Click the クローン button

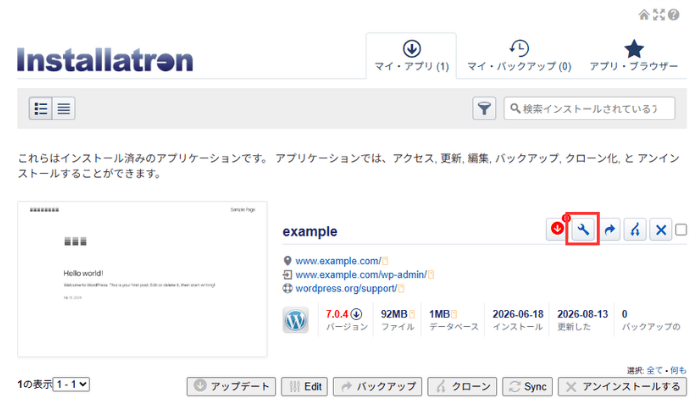click(x=462, y=386)
